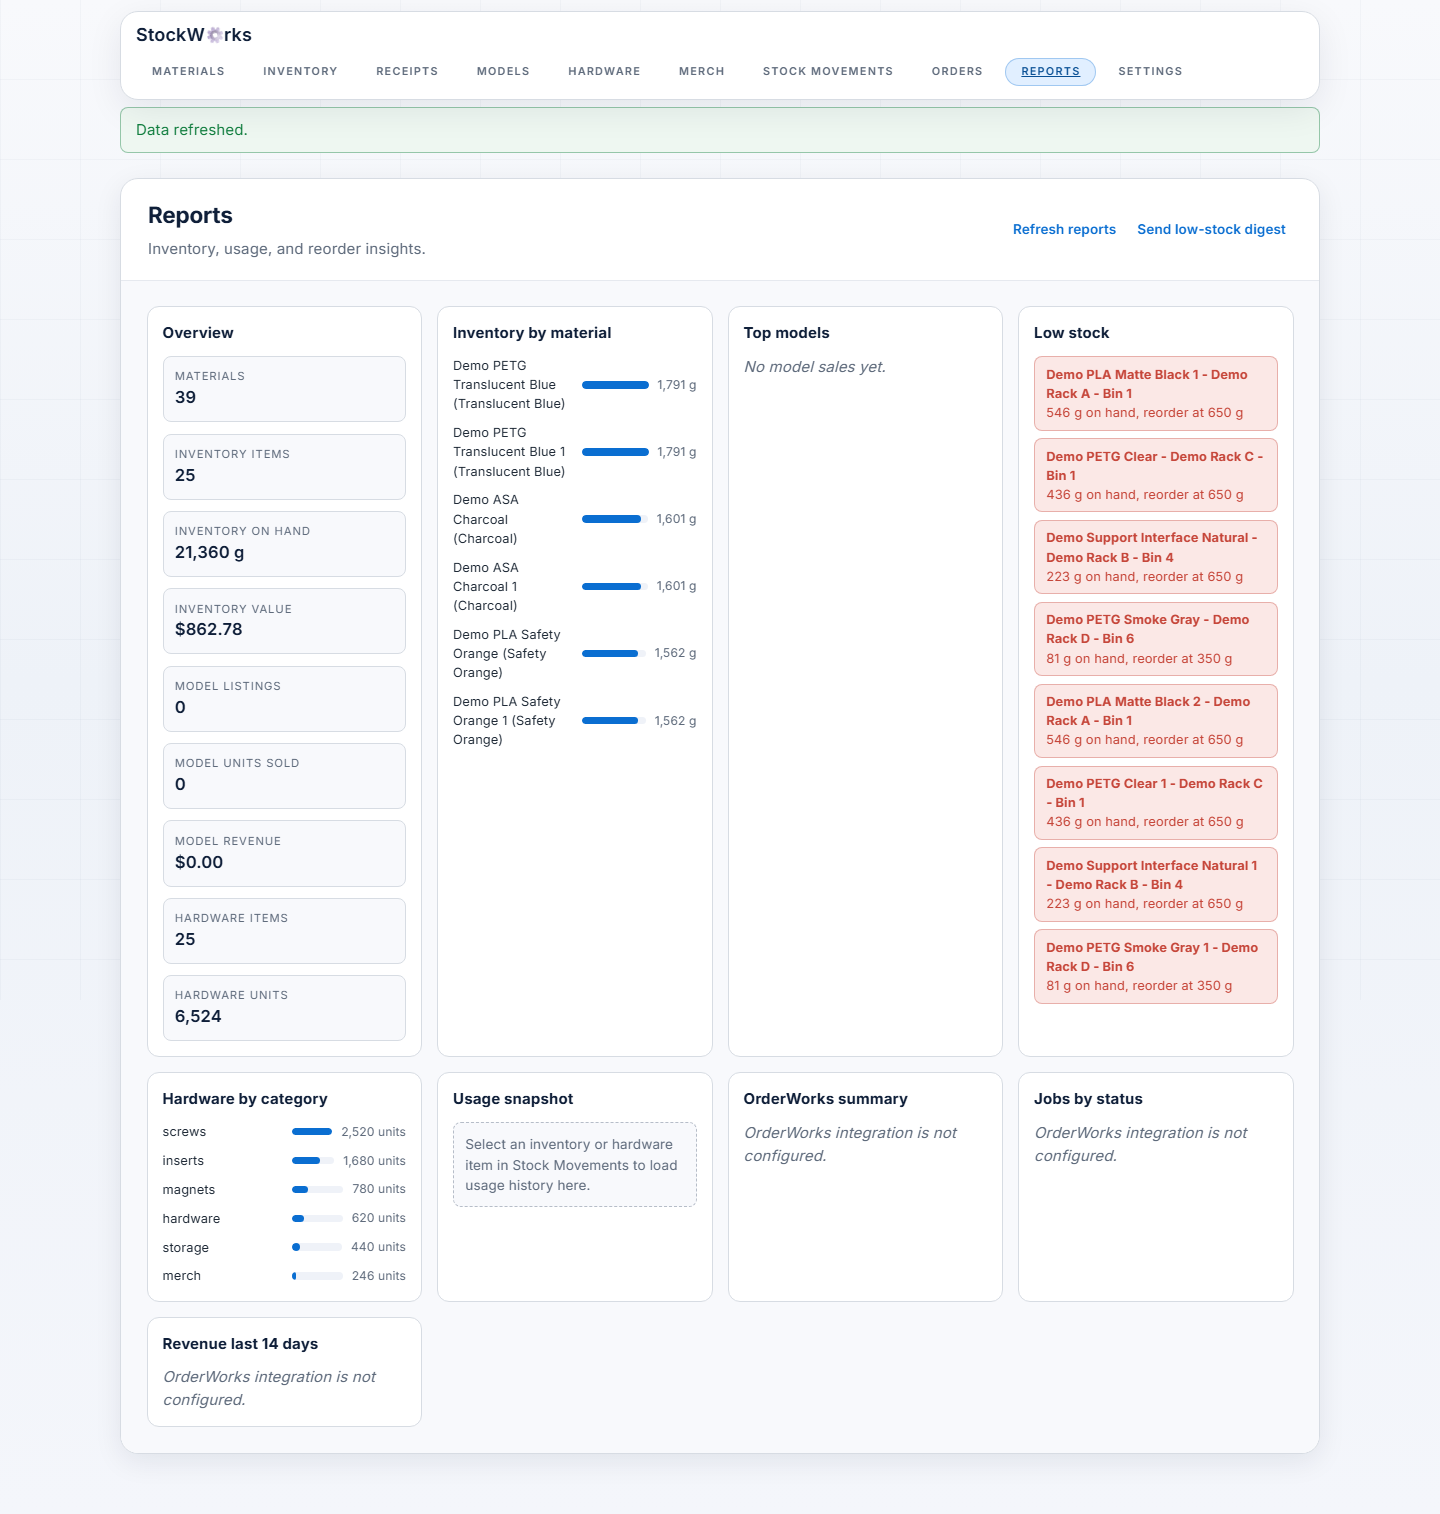Click the Hardware Items 25 card
Image resolution: width=1440 pixels, height=1514 pixels.
(284, 931)
